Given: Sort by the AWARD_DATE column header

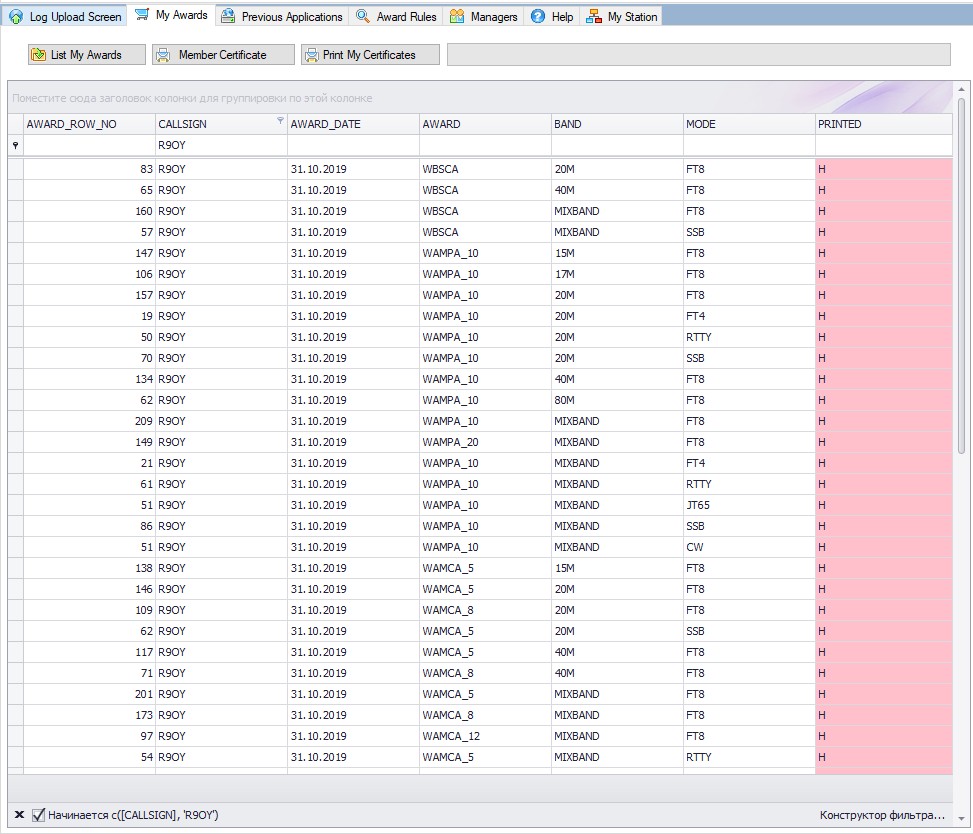Looking at the screenshot, I should coord(352,124).
